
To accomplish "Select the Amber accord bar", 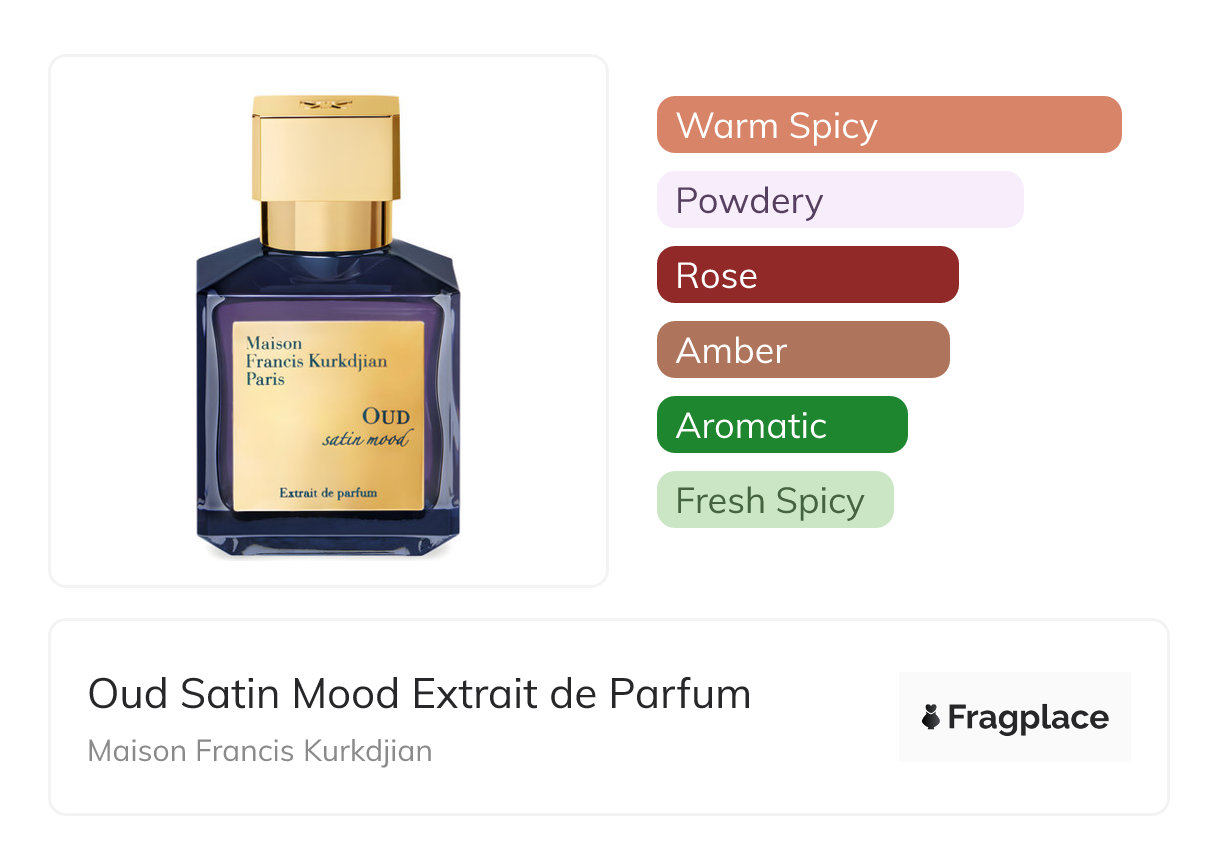I will click(803, 350).
